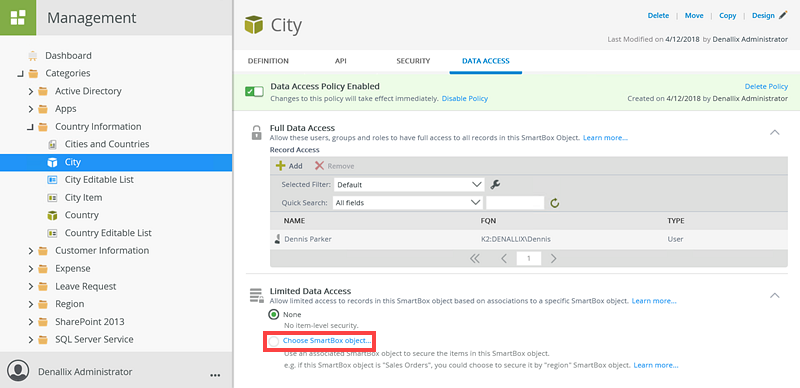Click the Dashboard easel icon
The height and width of the screenshot is (388, 800).
pyautogui.click(x=33, y=56)
